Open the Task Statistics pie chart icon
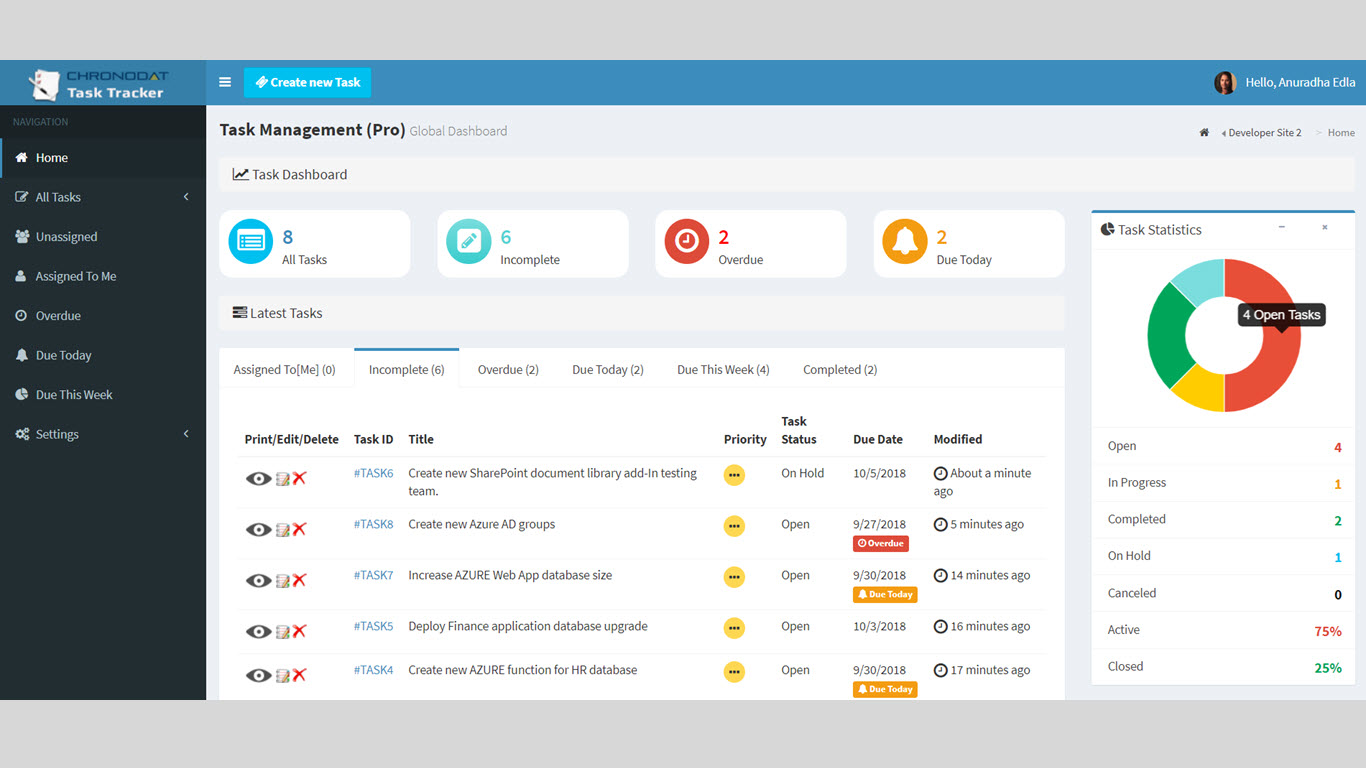 [1106, 229]
